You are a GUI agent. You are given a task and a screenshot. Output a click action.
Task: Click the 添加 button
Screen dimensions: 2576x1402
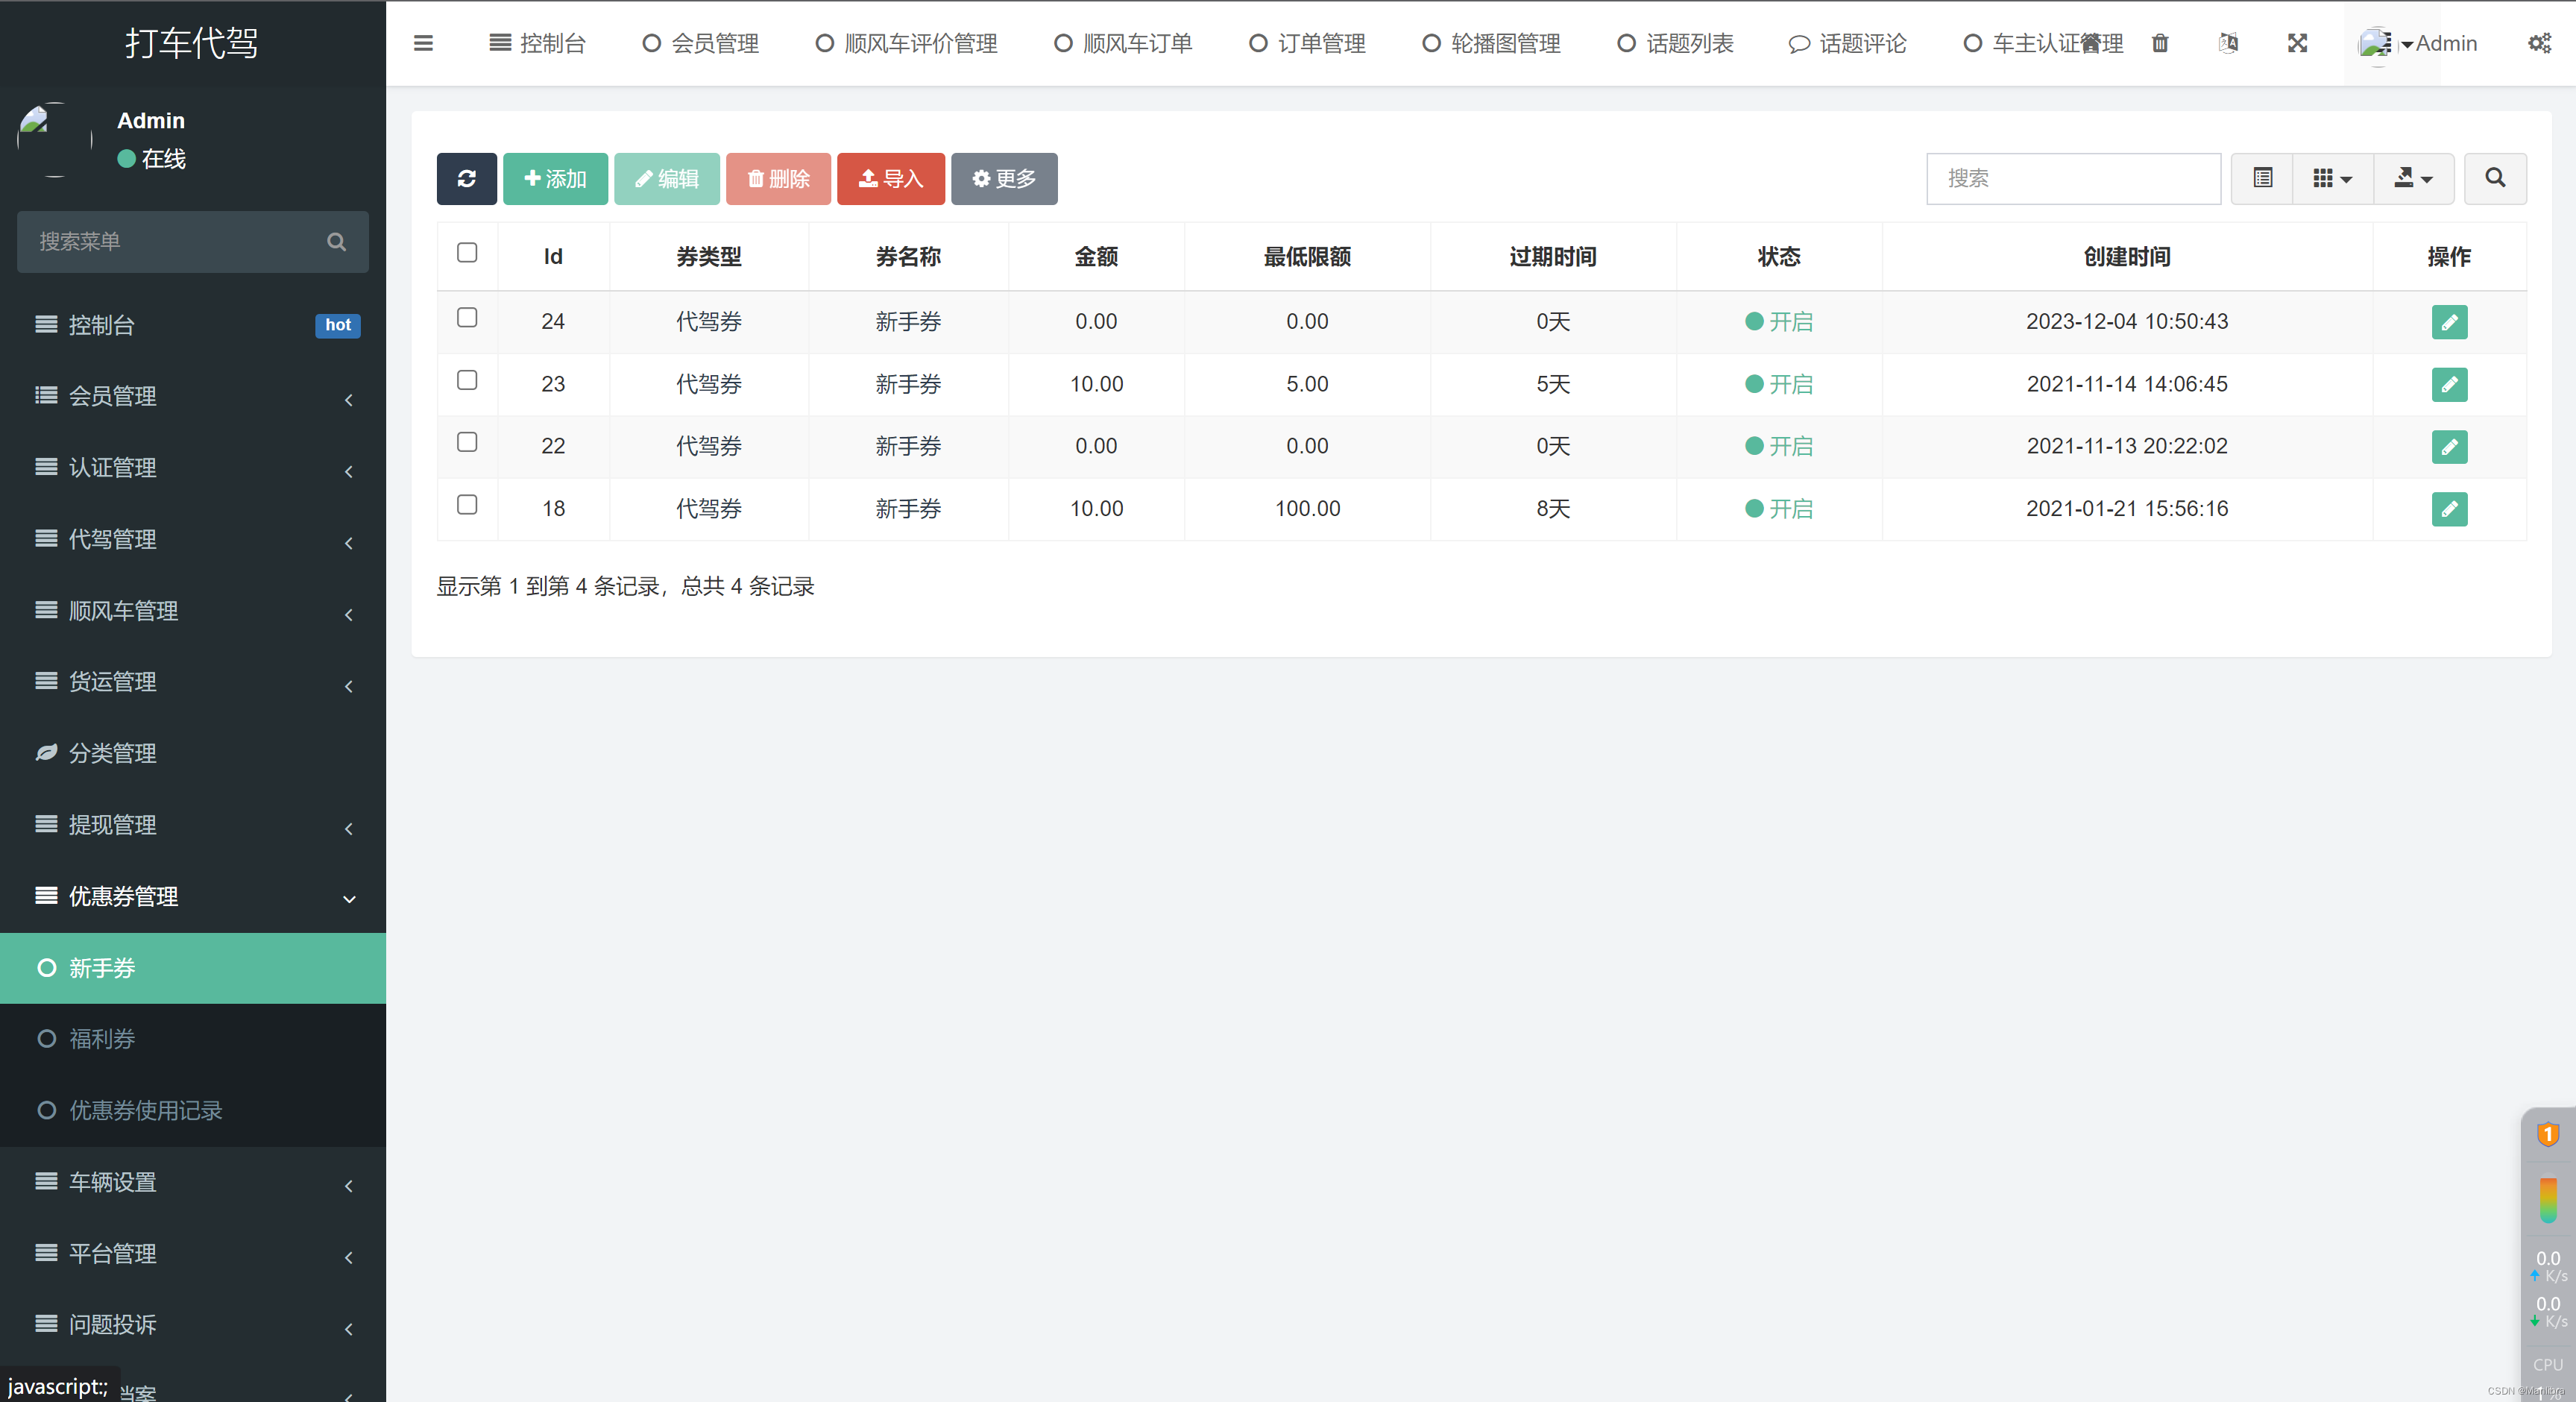pyautogui.click(x=555, y=178)
